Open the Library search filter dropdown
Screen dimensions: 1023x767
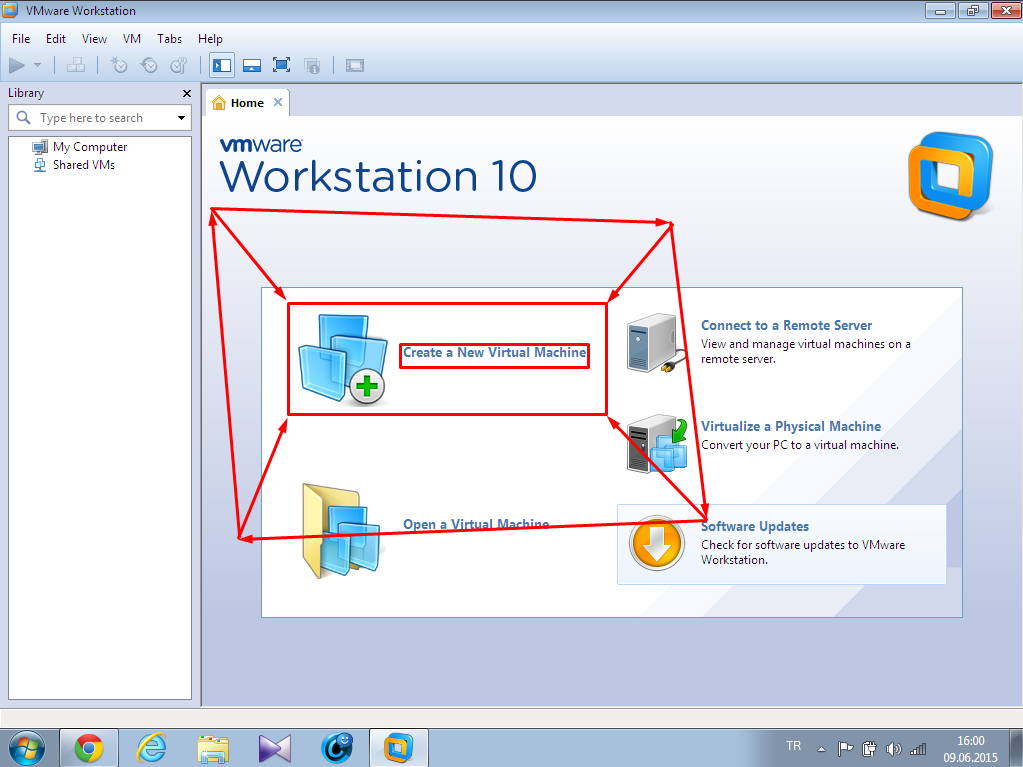(181, 118)
